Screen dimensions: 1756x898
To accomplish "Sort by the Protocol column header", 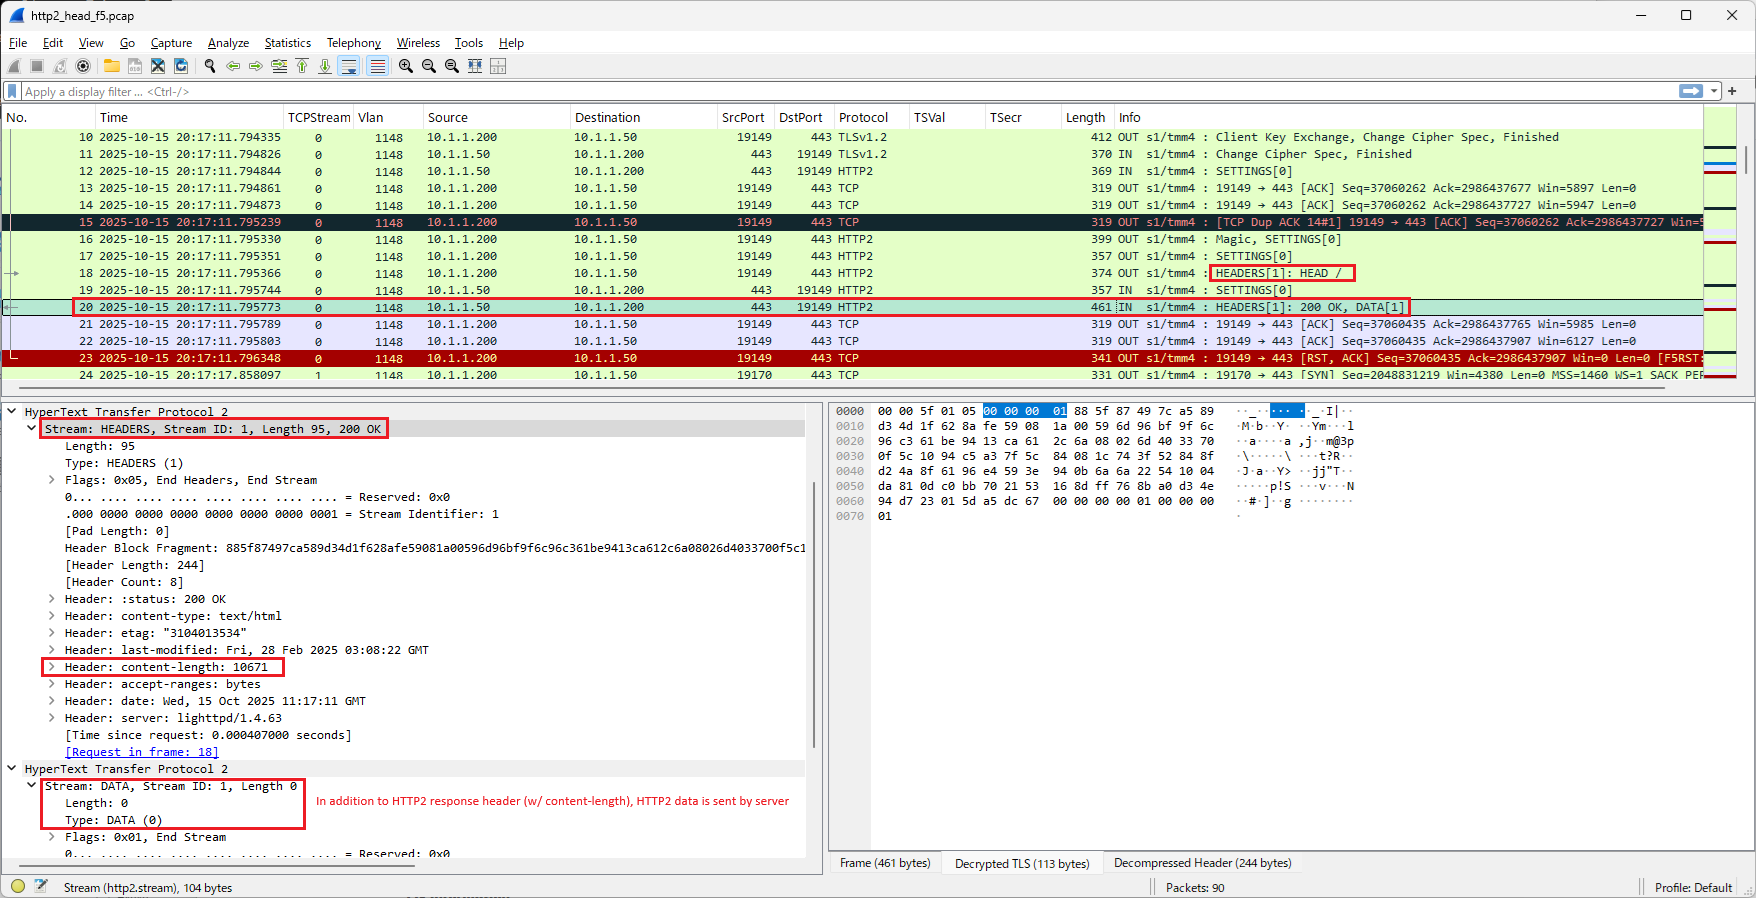I will click(872, 117).
